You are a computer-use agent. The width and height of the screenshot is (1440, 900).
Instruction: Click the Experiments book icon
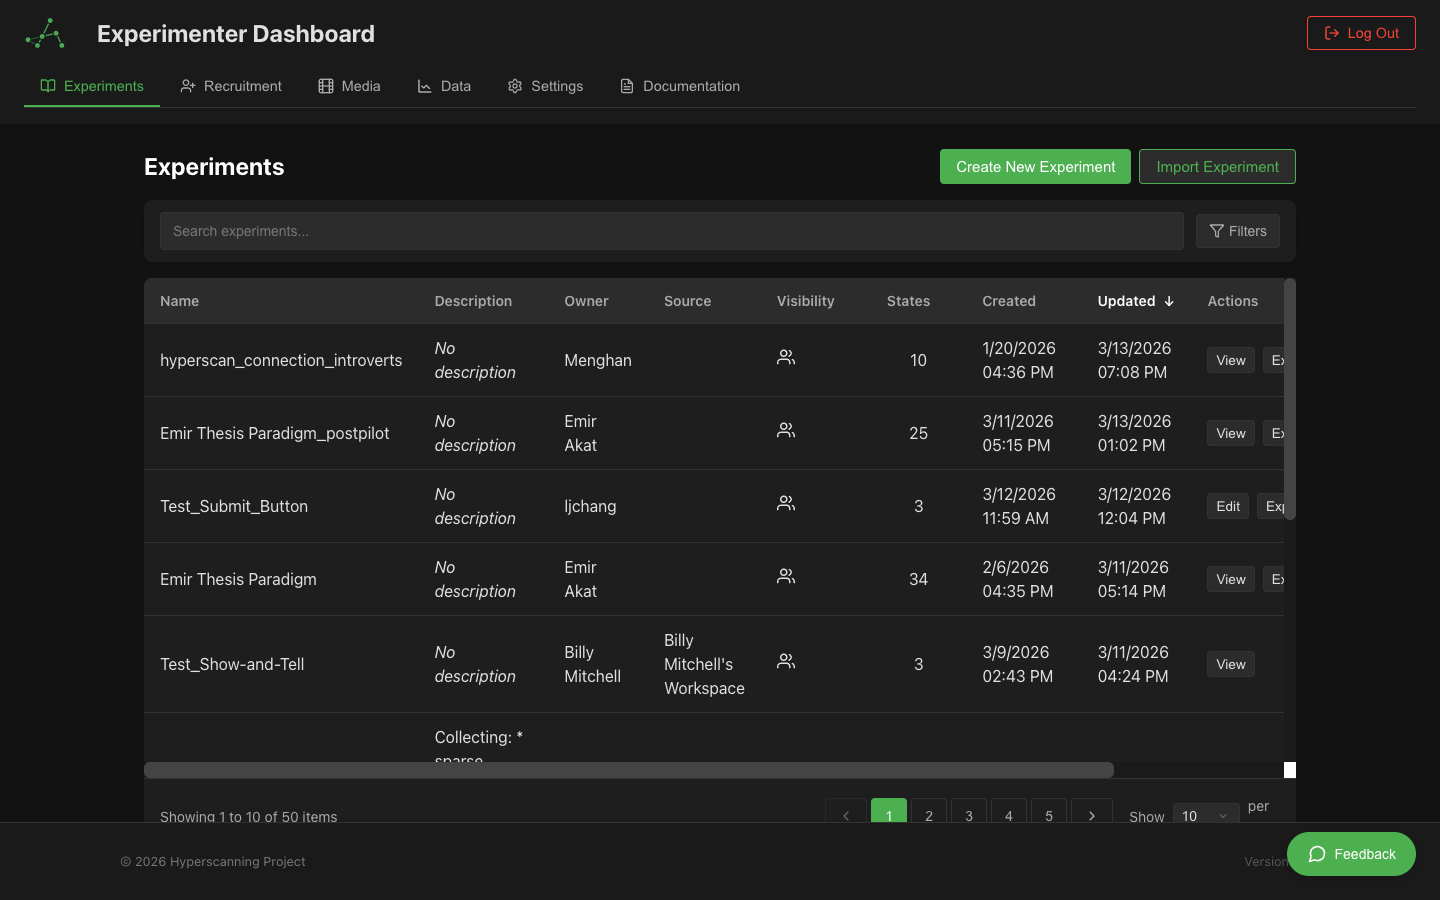[46, 86]
